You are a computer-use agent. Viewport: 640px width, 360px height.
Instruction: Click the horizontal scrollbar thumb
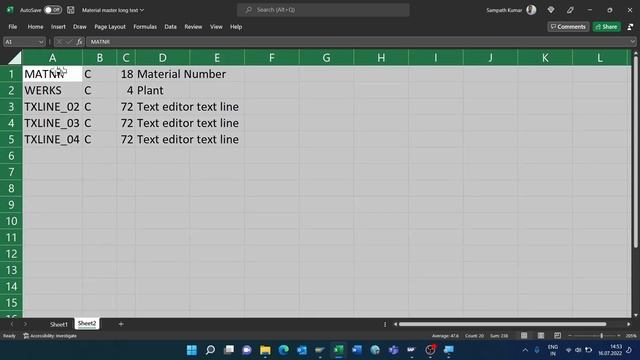(x=502, y=324)
